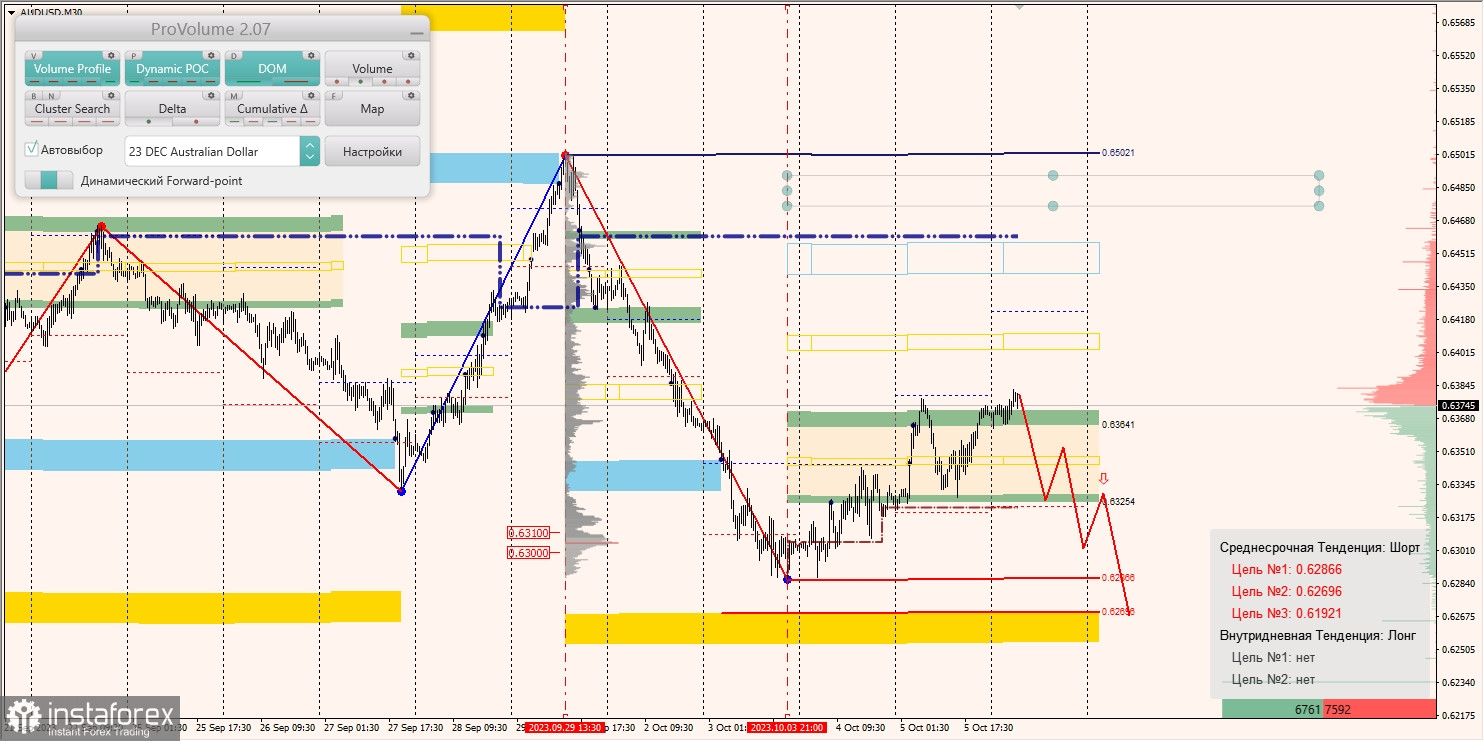Select the green-line mode under Dynamic POC
This screenshot has width=1484, height=741.
(134, 81)
